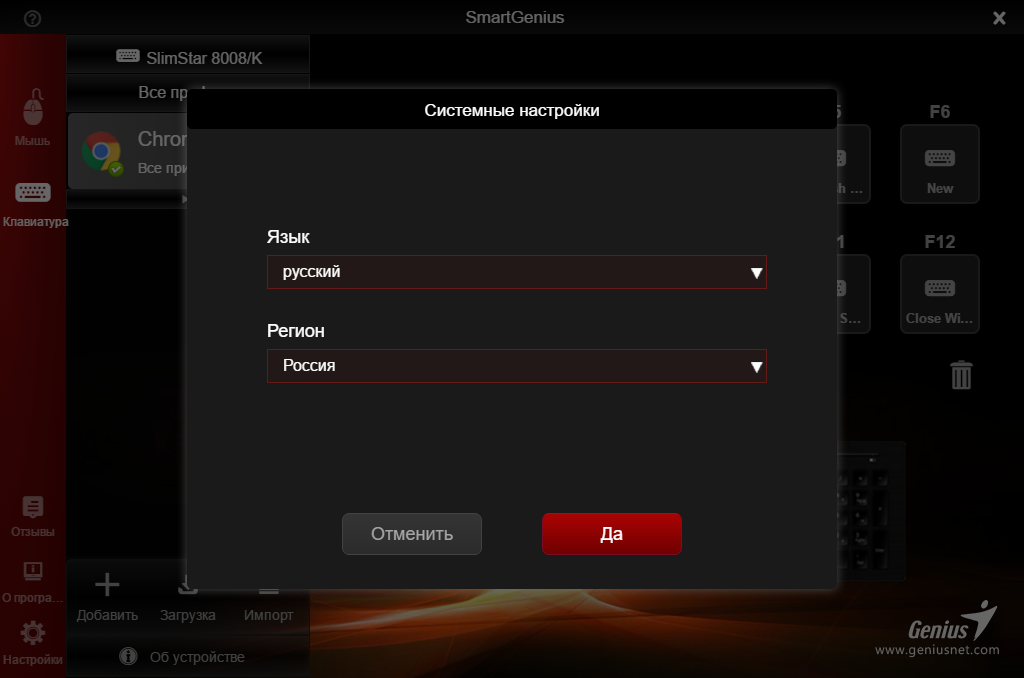Select the Chrome application profile

point(128,151)
